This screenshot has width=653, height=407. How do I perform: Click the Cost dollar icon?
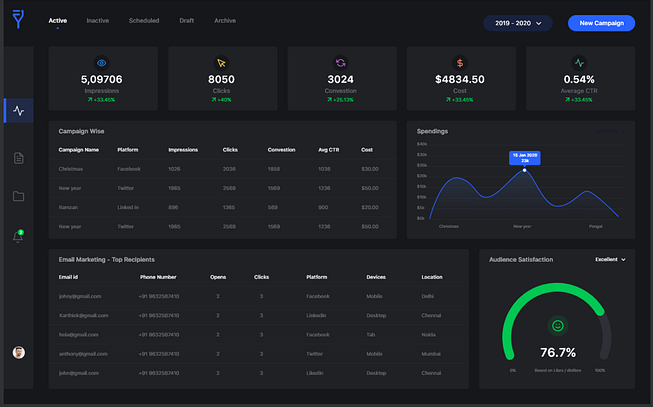coord(459,62)
